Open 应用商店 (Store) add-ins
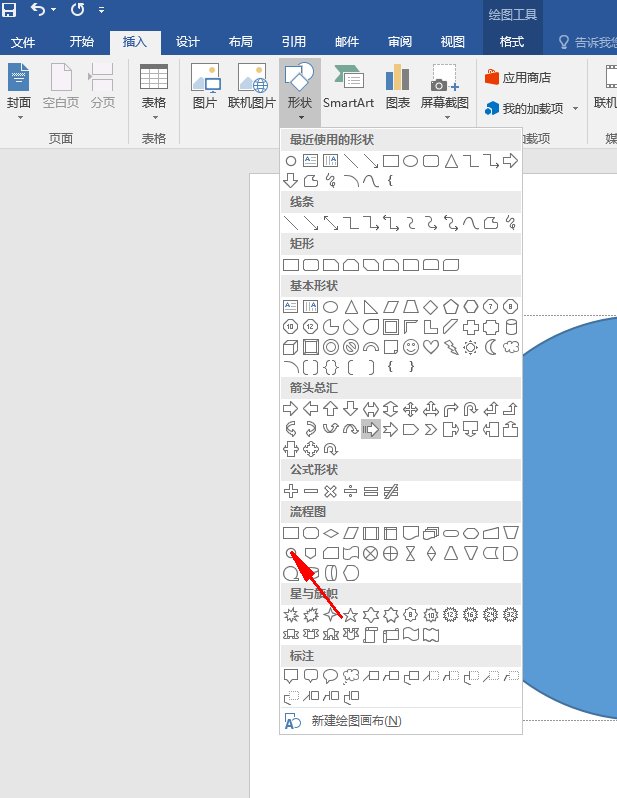The image size is (617, 798). (518, 77)
